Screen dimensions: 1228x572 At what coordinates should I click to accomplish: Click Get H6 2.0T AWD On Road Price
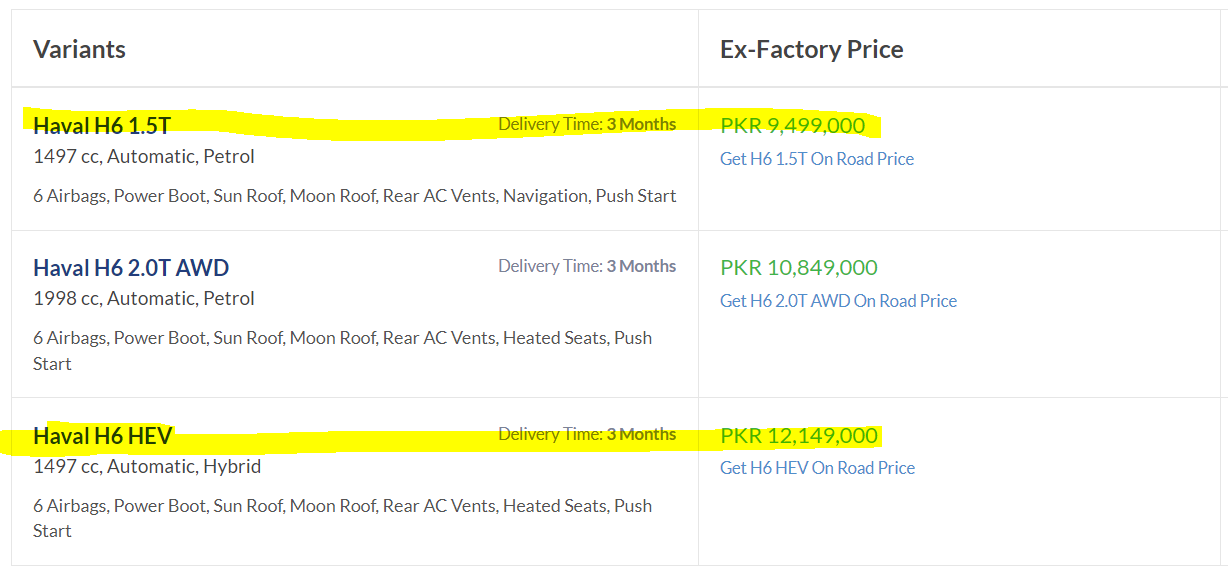click(838, 301)
